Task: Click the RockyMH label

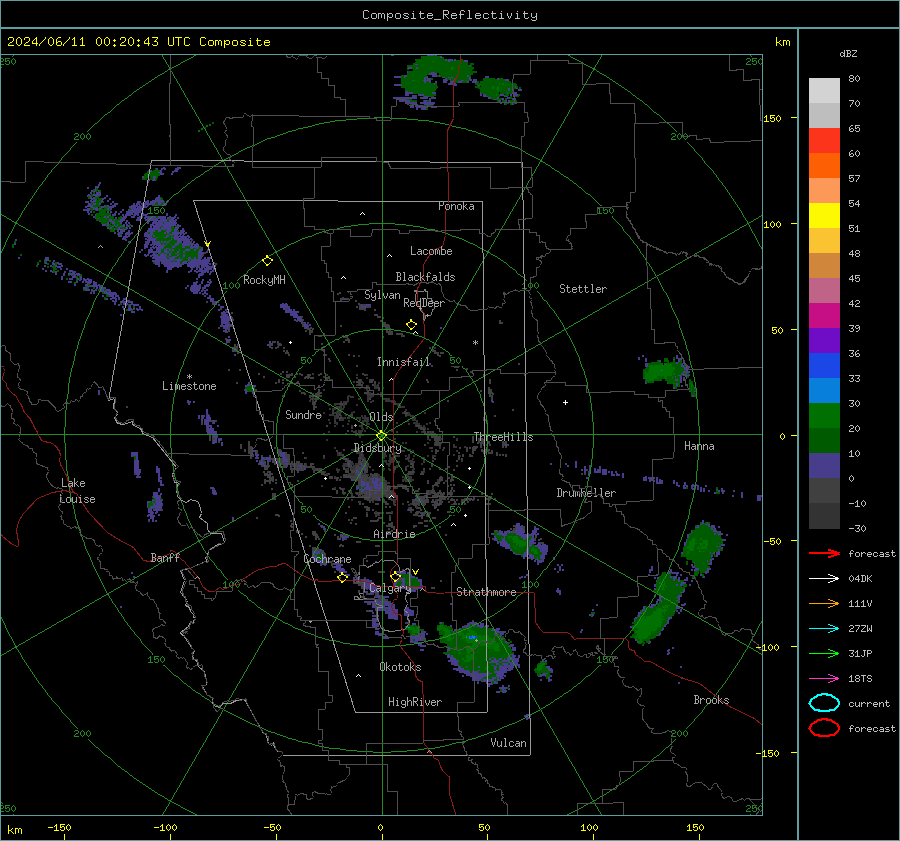Action: (264, 280)
